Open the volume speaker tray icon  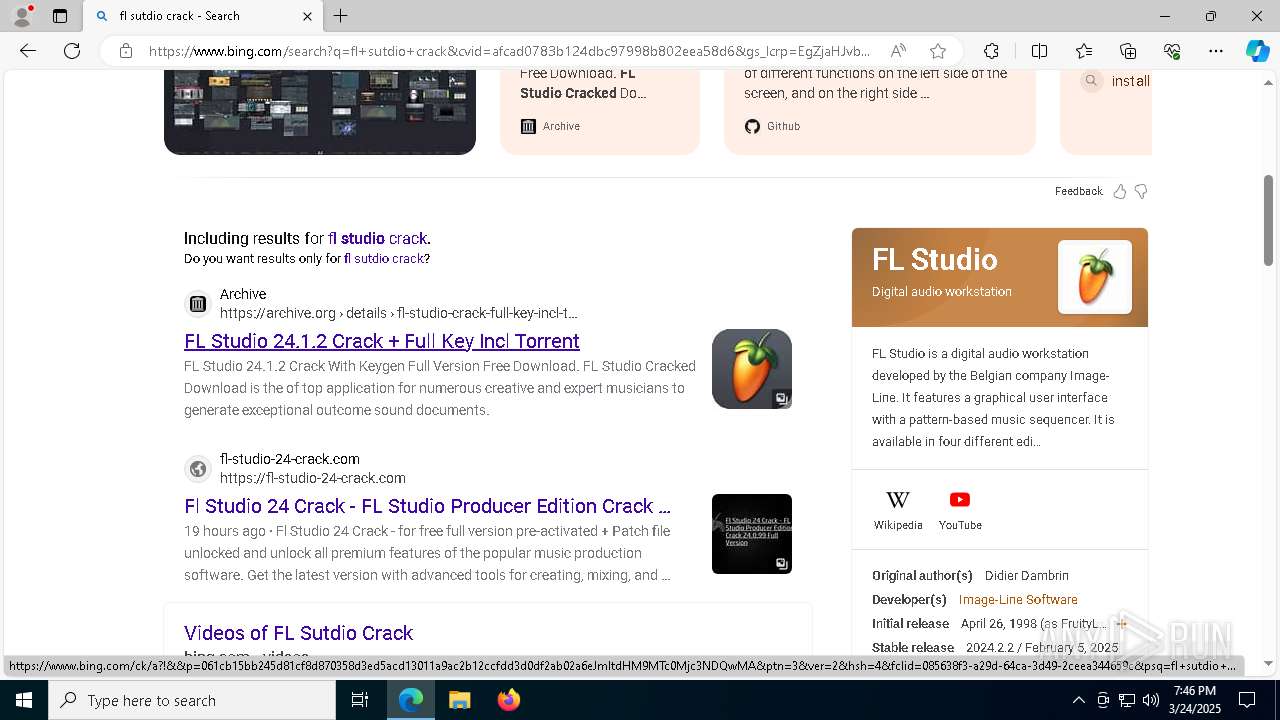coord(1151,700)
